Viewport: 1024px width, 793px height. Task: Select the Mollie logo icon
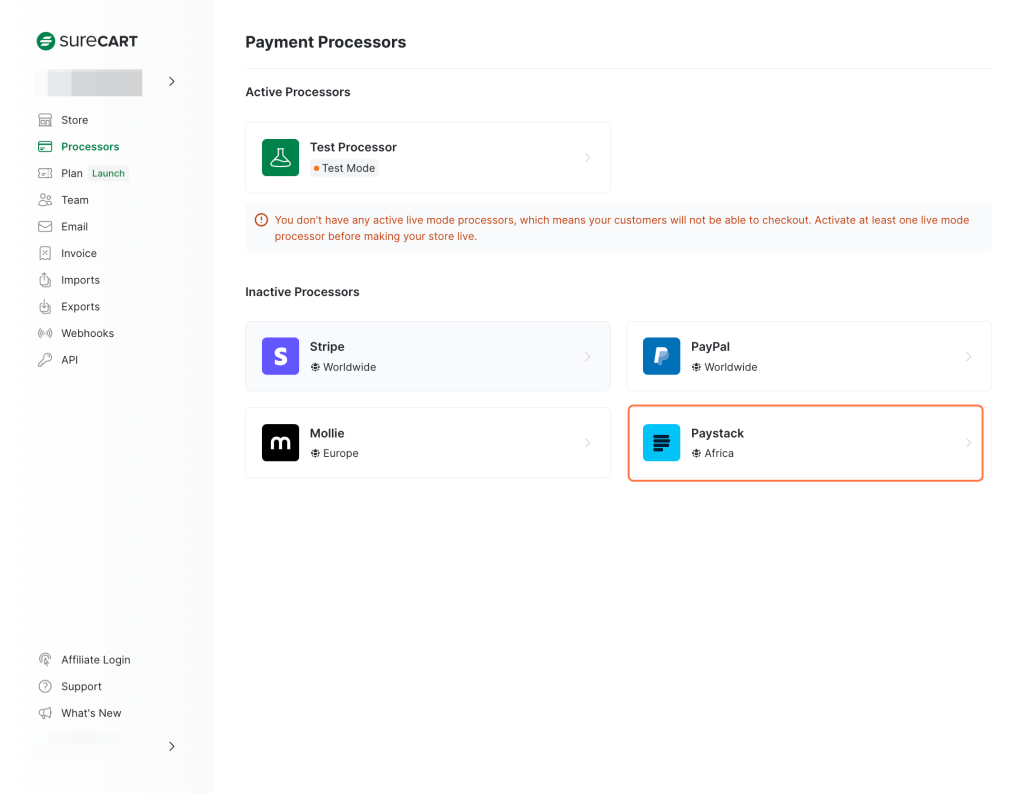pos(280,442)
